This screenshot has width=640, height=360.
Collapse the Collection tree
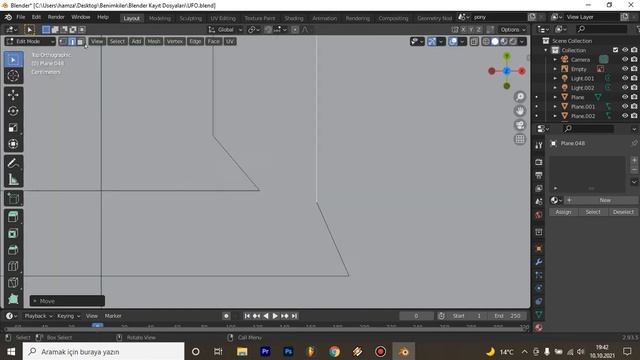point(546,50)
